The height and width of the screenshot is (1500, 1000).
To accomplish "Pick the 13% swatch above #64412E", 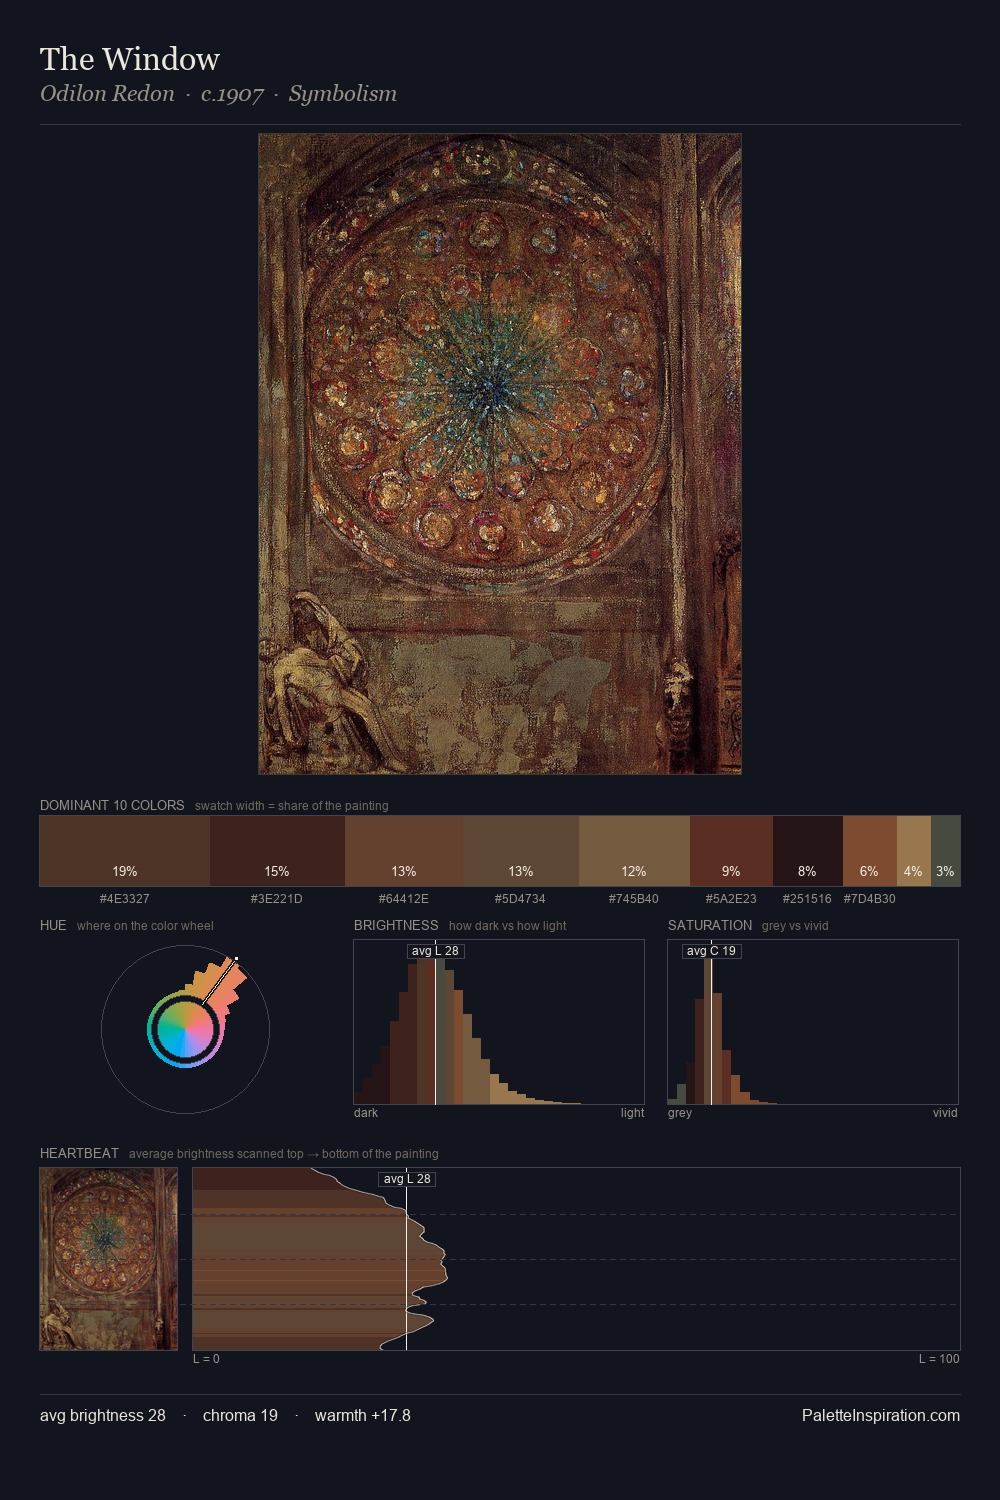I will coord(404,851).
